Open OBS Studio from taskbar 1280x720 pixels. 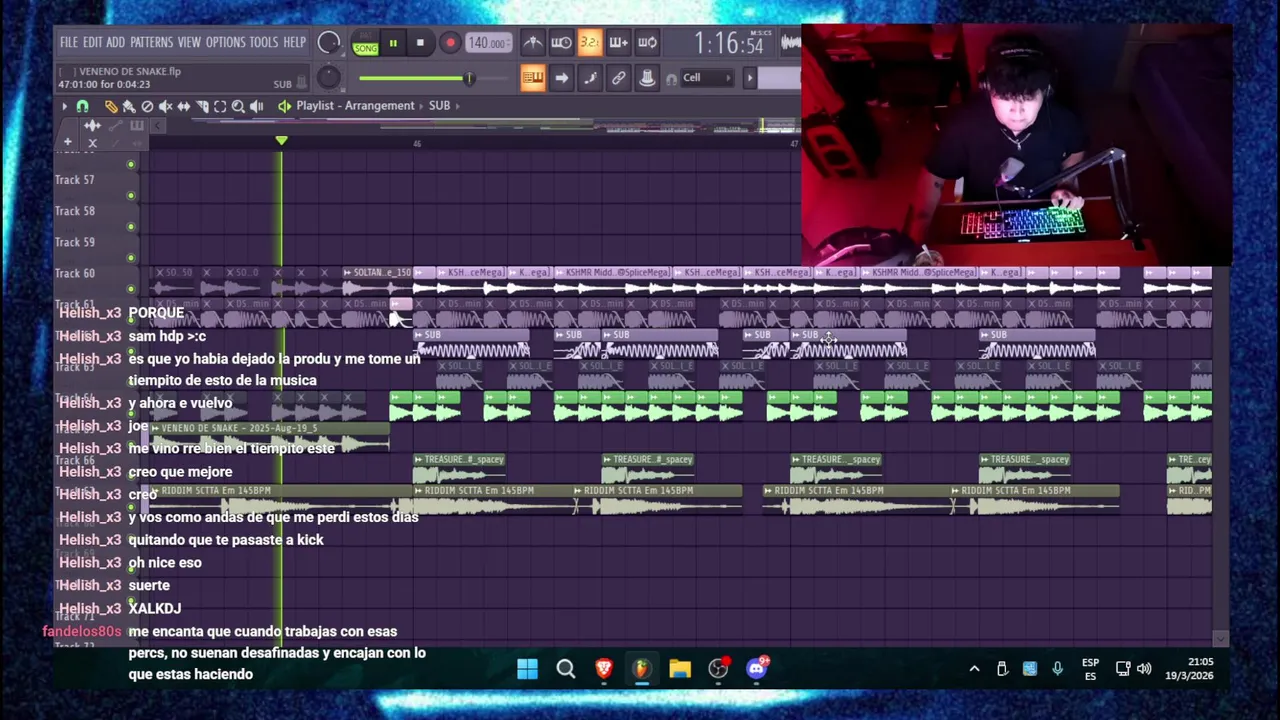click(x=718, y=668)
